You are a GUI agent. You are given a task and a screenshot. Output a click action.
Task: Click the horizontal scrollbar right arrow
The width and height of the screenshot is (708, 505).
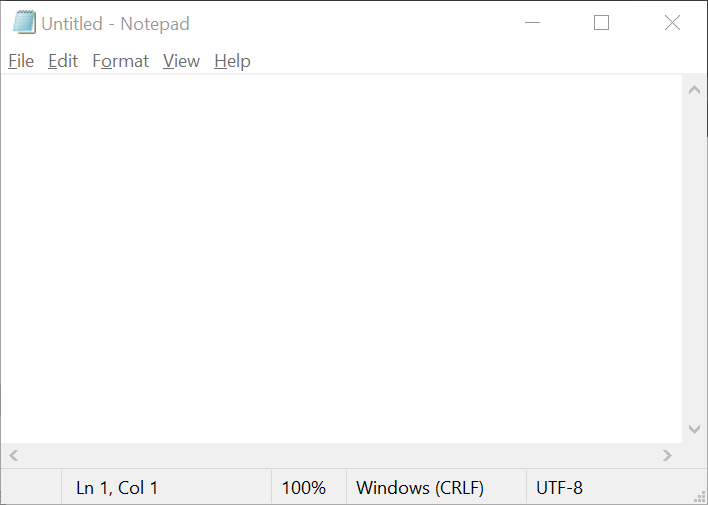coord(667,455)
